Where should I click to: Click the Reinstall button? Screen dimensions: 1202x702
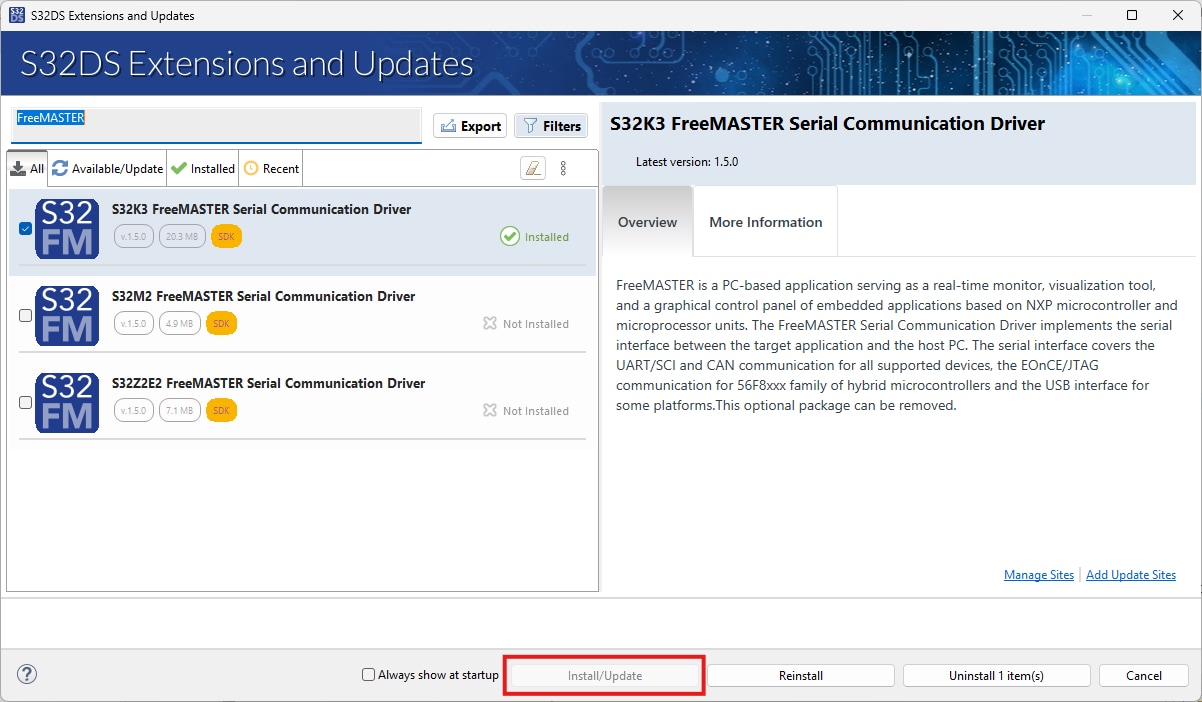[x=801, y=676]
